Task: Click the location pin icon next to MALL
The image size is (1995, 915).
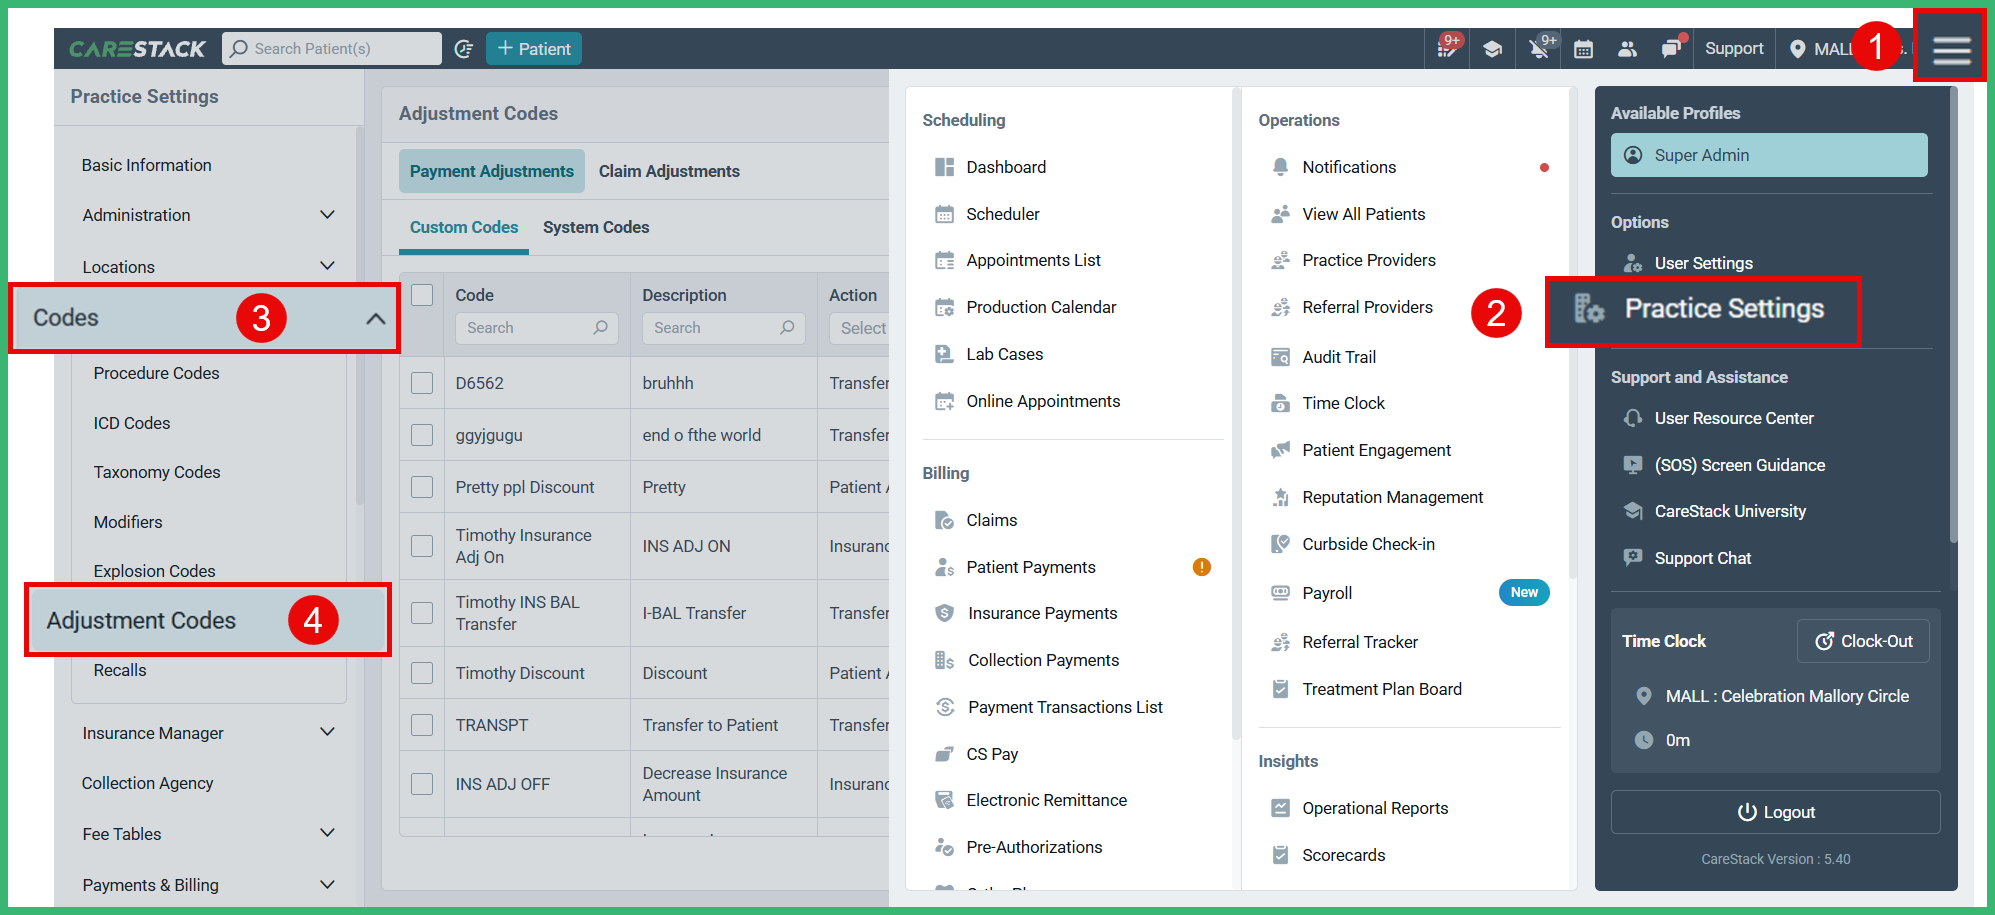Action: coord(1800,47)
